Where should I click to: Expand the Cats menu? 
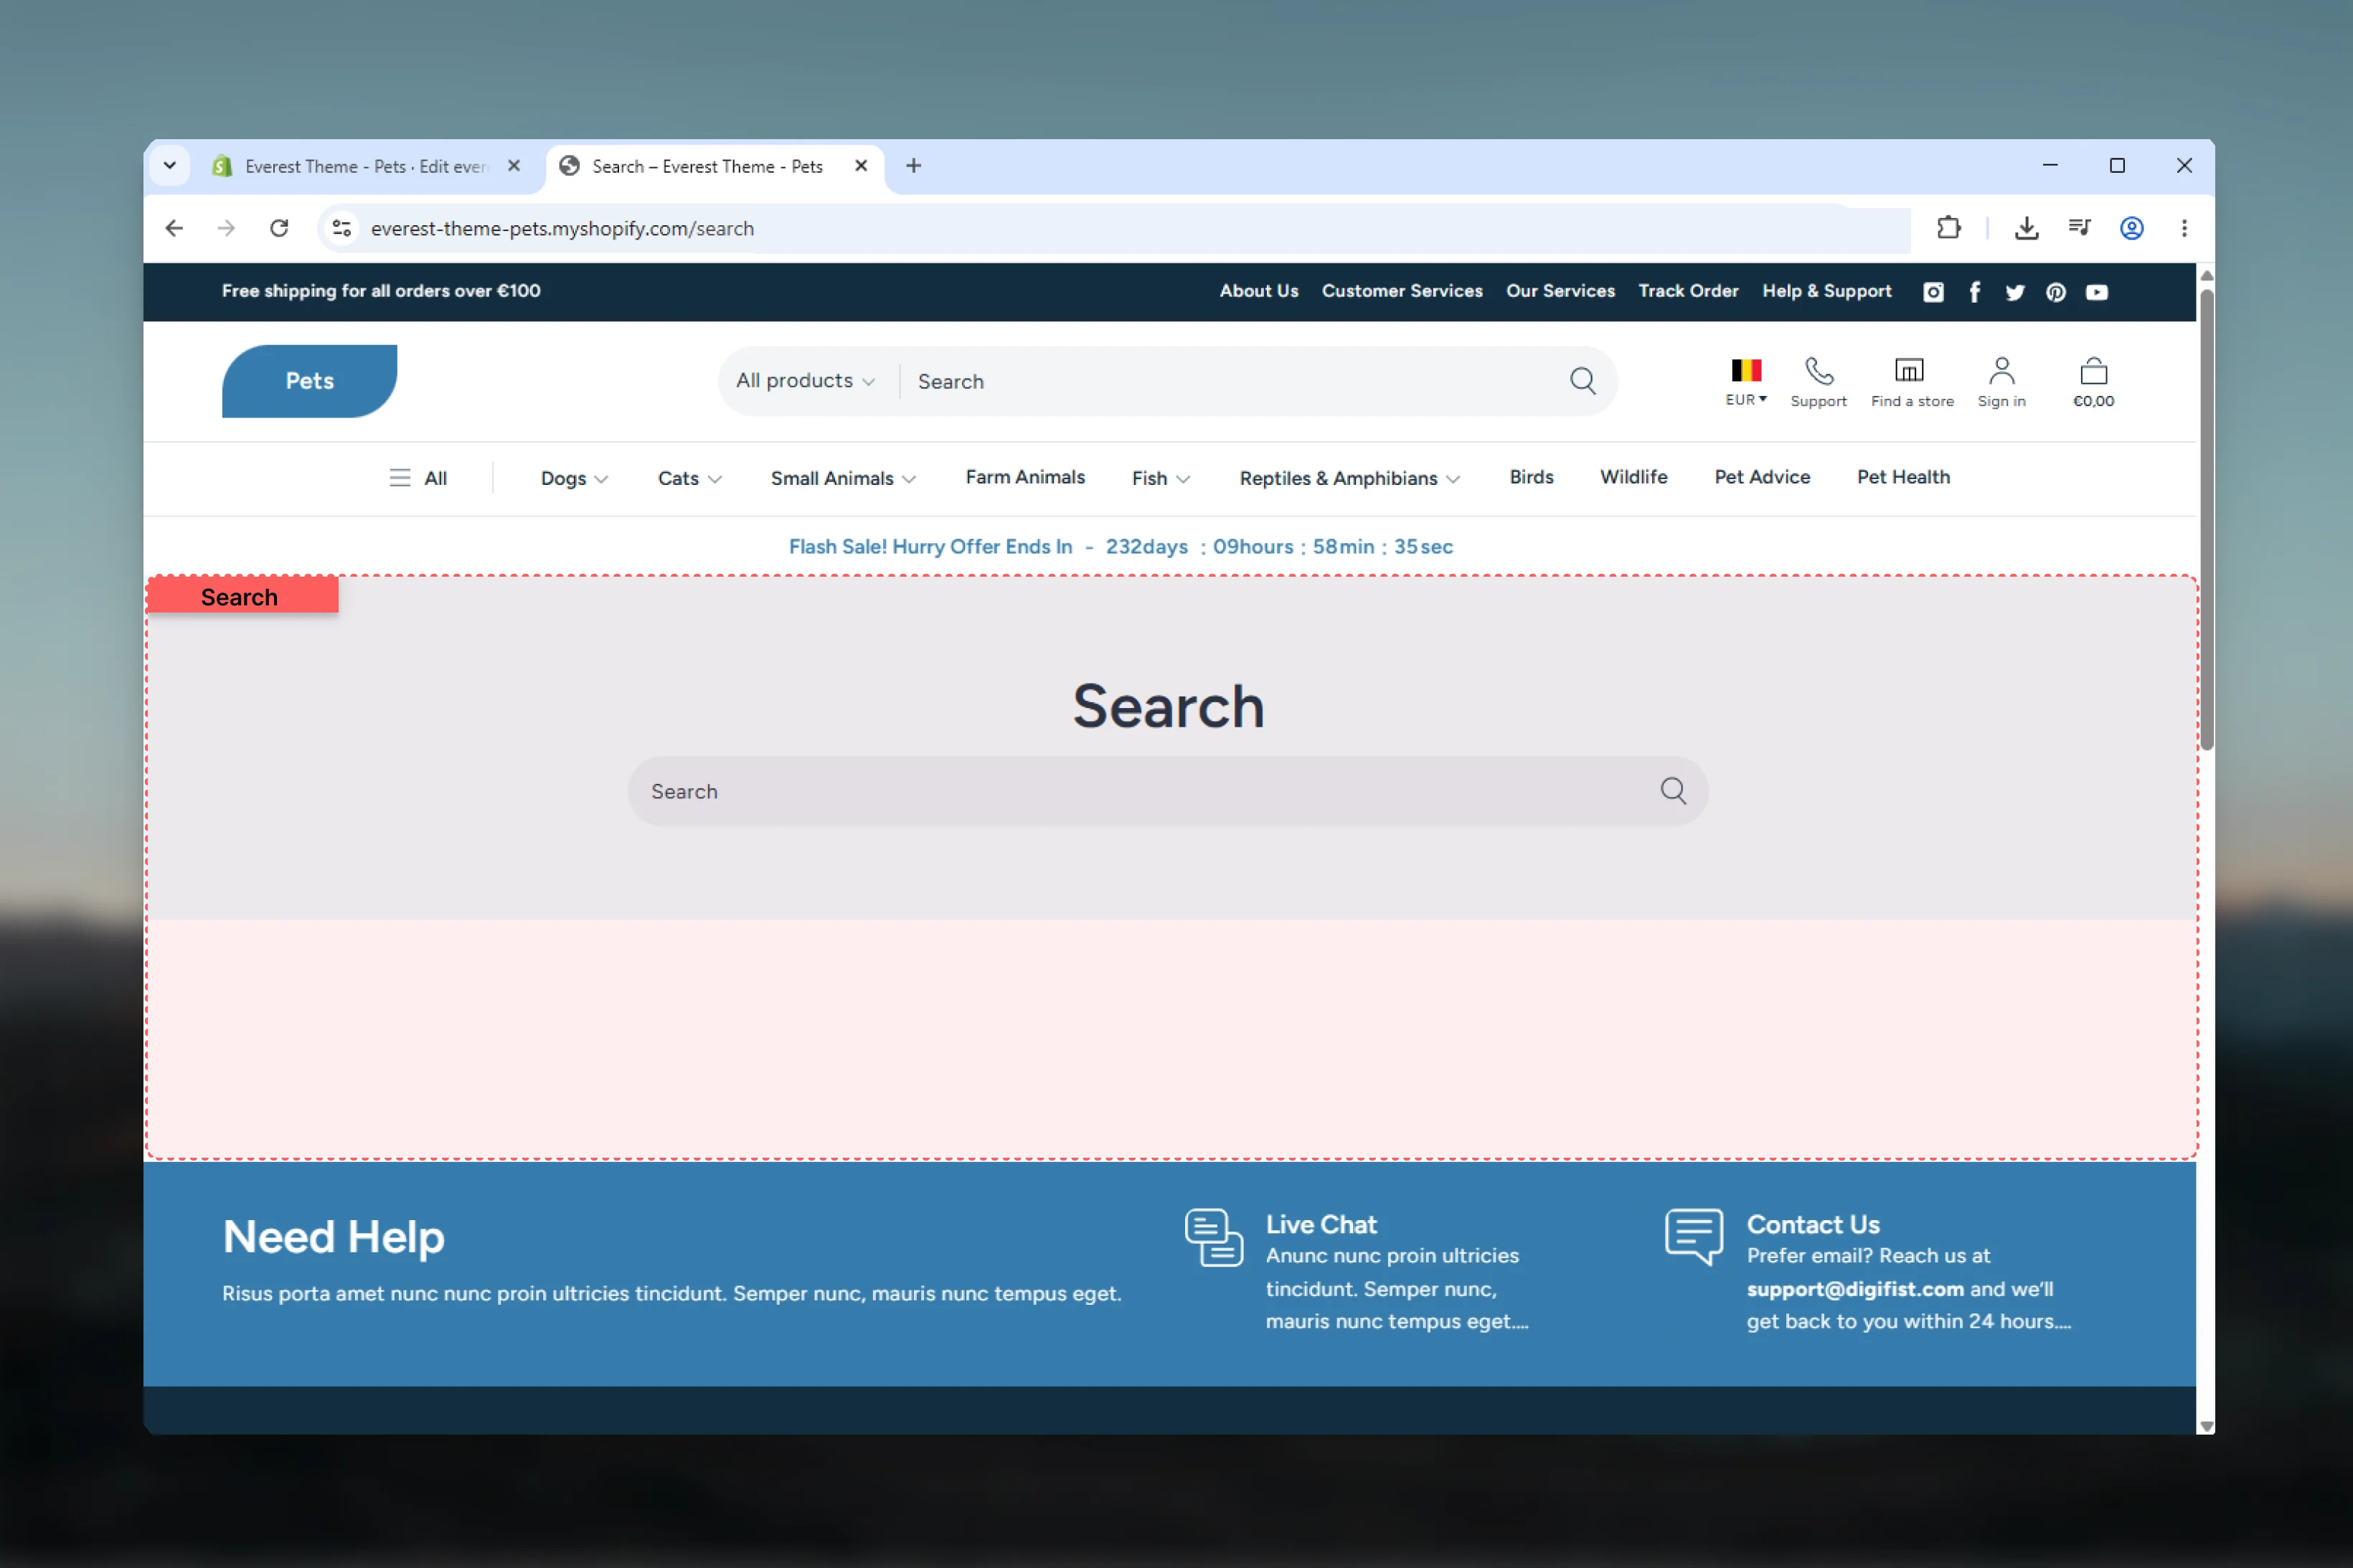point(689,478)
